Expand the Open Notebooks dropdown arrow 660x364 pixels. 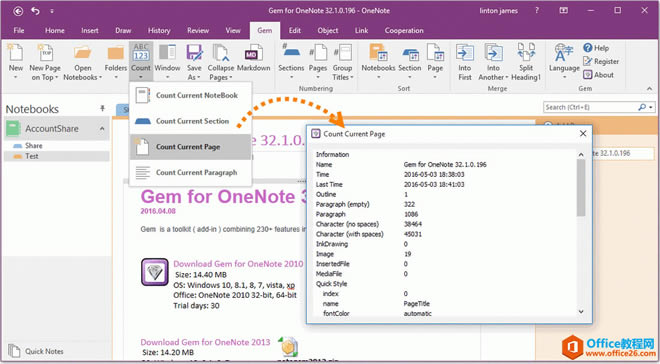100,78
